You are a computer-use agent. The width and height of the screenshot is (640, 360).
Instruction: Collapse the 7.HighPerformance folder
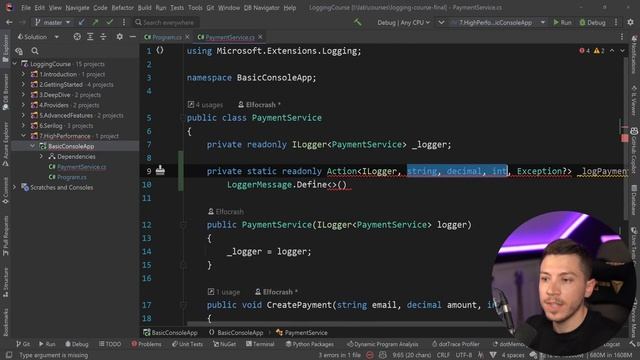coord(23,136)
